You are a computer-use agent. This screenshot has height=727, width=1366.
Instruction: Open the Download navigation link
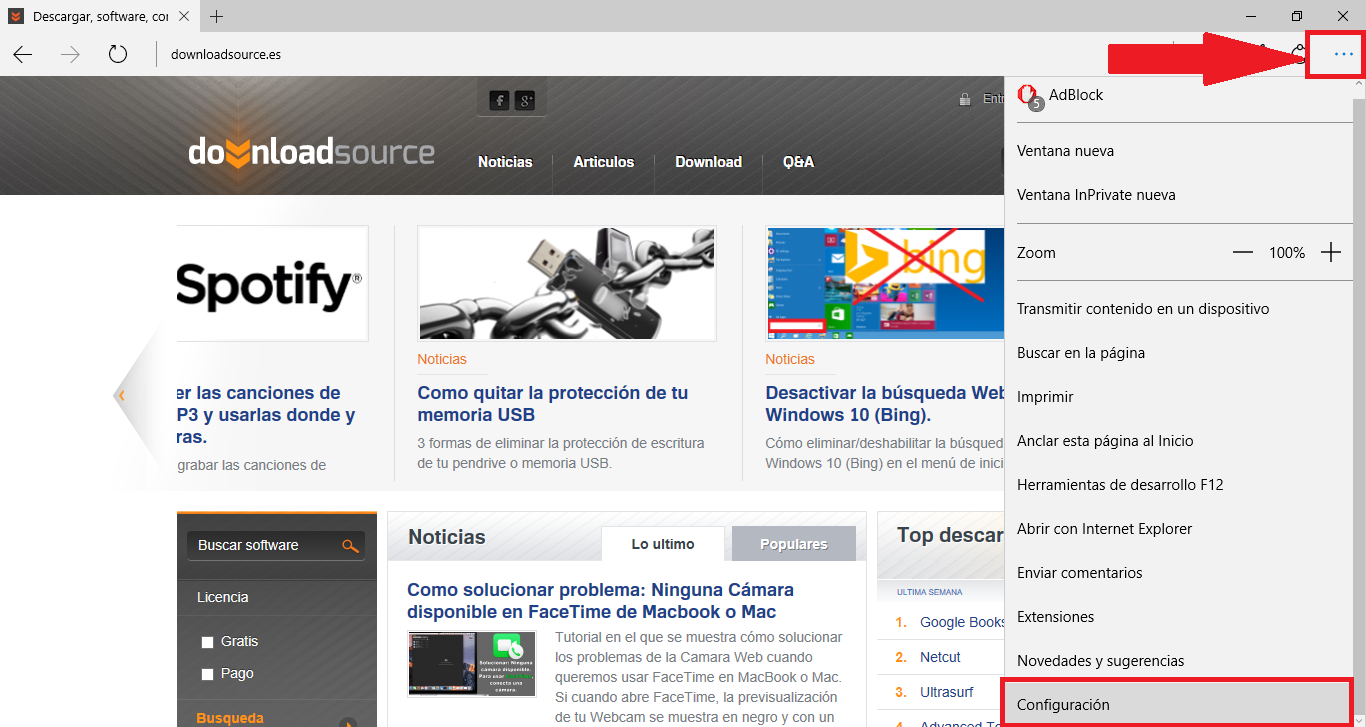point(708,162)
